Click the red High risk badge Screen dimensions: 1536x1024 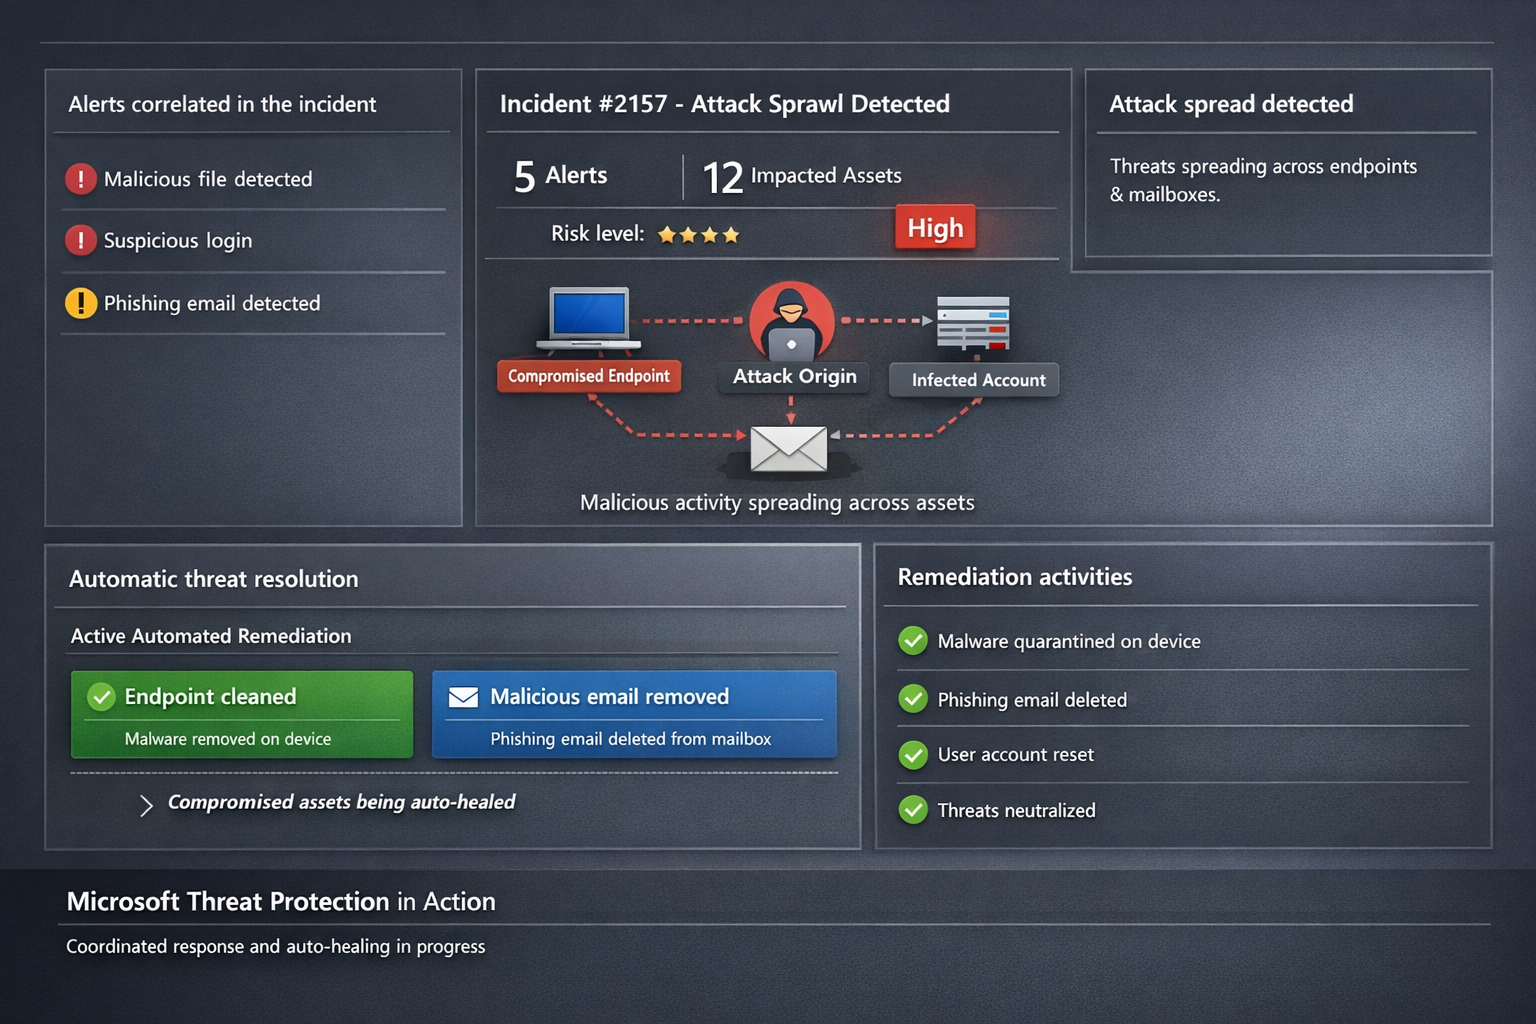pos(935,228)
